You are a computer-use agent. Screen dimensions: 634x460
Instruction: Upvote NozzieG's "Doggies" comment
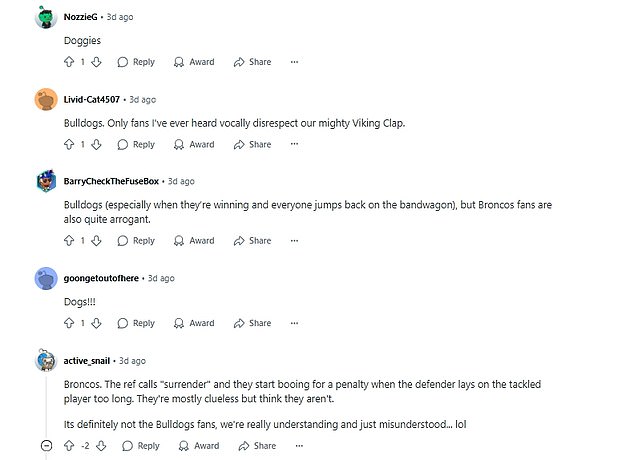coord(69,62)
